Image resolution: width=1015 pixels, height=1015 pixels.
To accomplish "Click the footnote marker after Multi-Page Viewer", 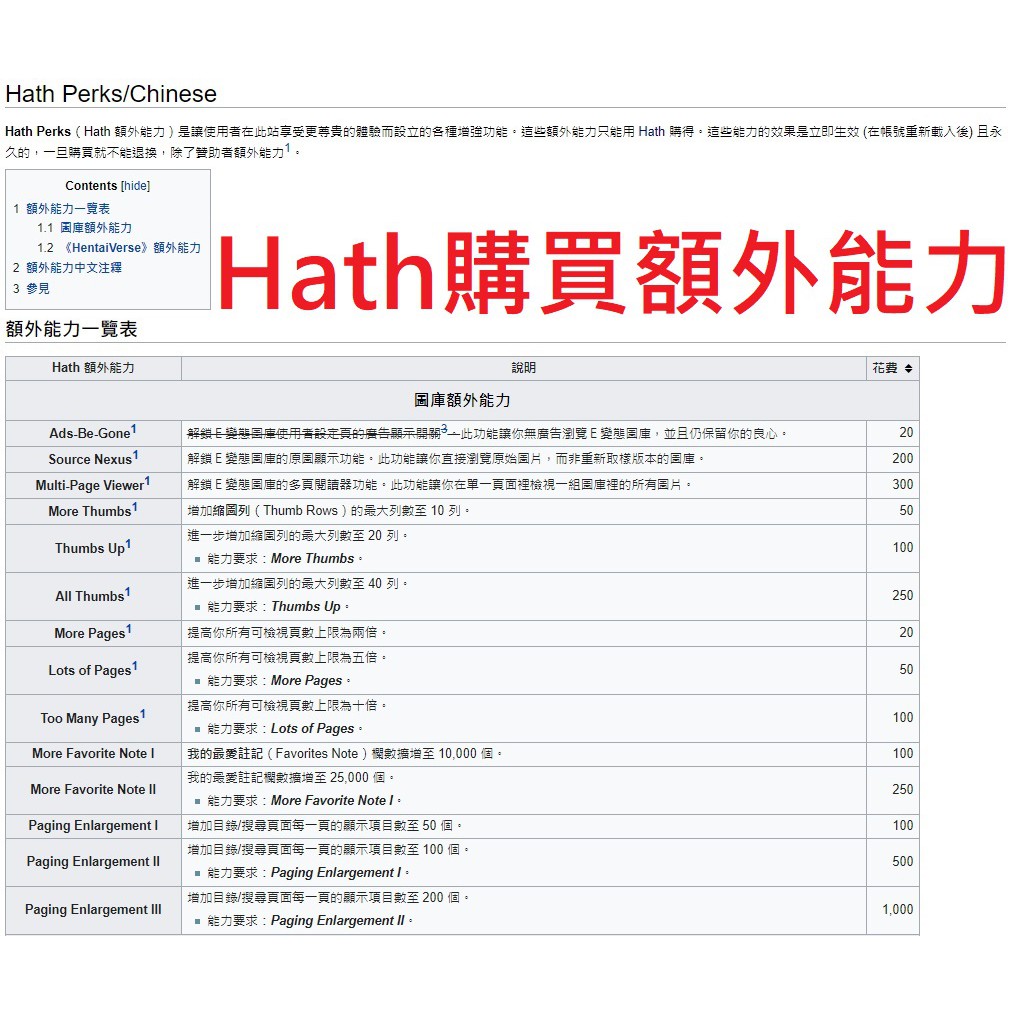I will pos(148,481).
